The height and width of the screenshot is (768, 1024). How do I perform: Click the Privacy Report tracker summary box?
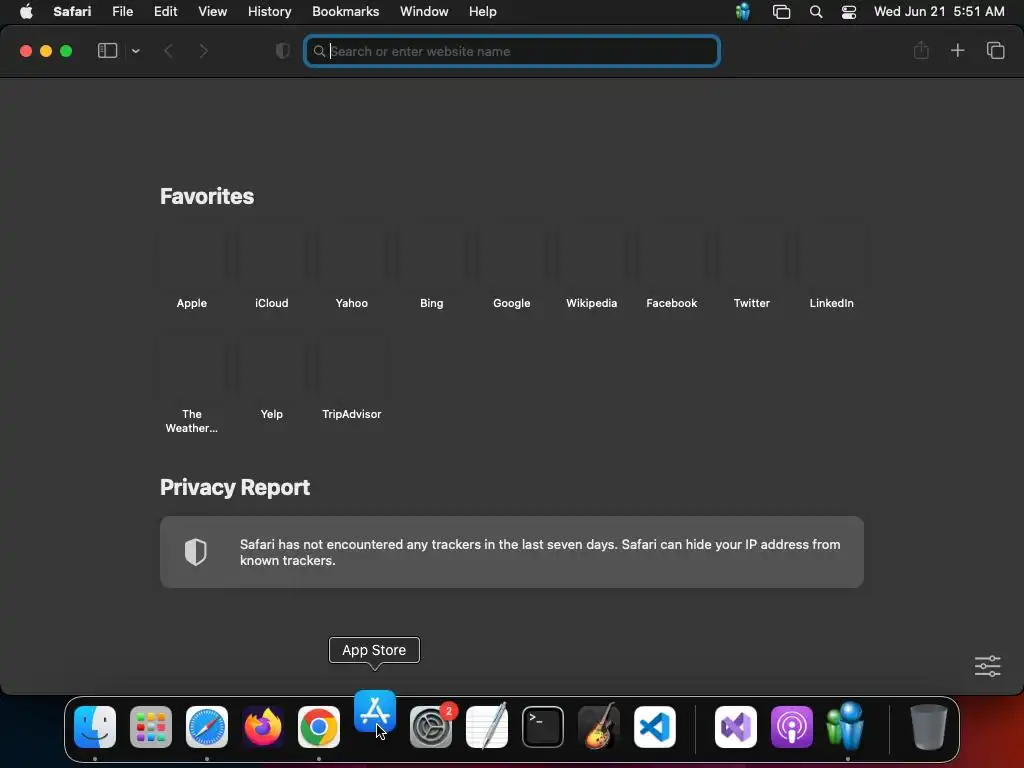click(x=512, y=552)
